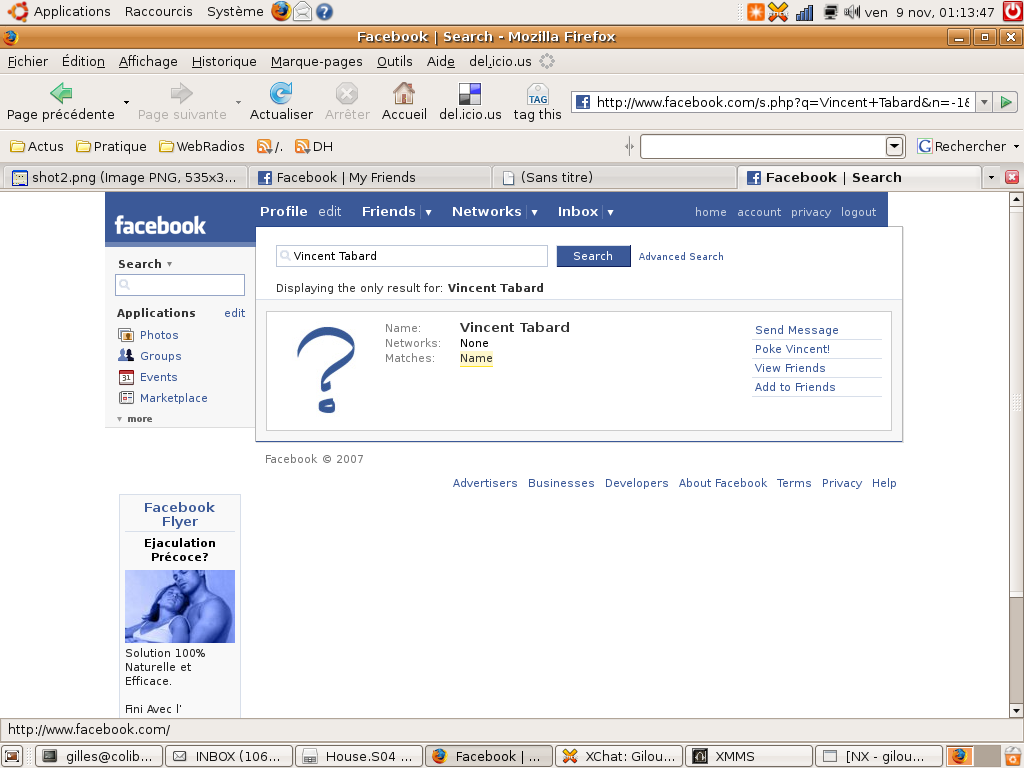The height and width of the screenshot is (768, 1024).
Task: Go back with Page précédente arrow
Action: (61, 94)
